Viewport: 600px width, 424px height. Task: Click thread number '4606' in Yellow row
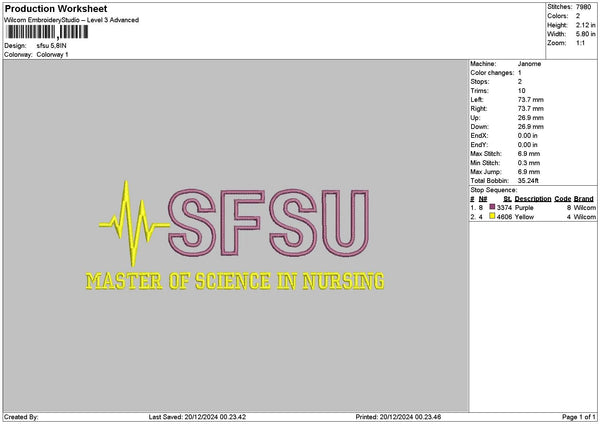[504, 217]
